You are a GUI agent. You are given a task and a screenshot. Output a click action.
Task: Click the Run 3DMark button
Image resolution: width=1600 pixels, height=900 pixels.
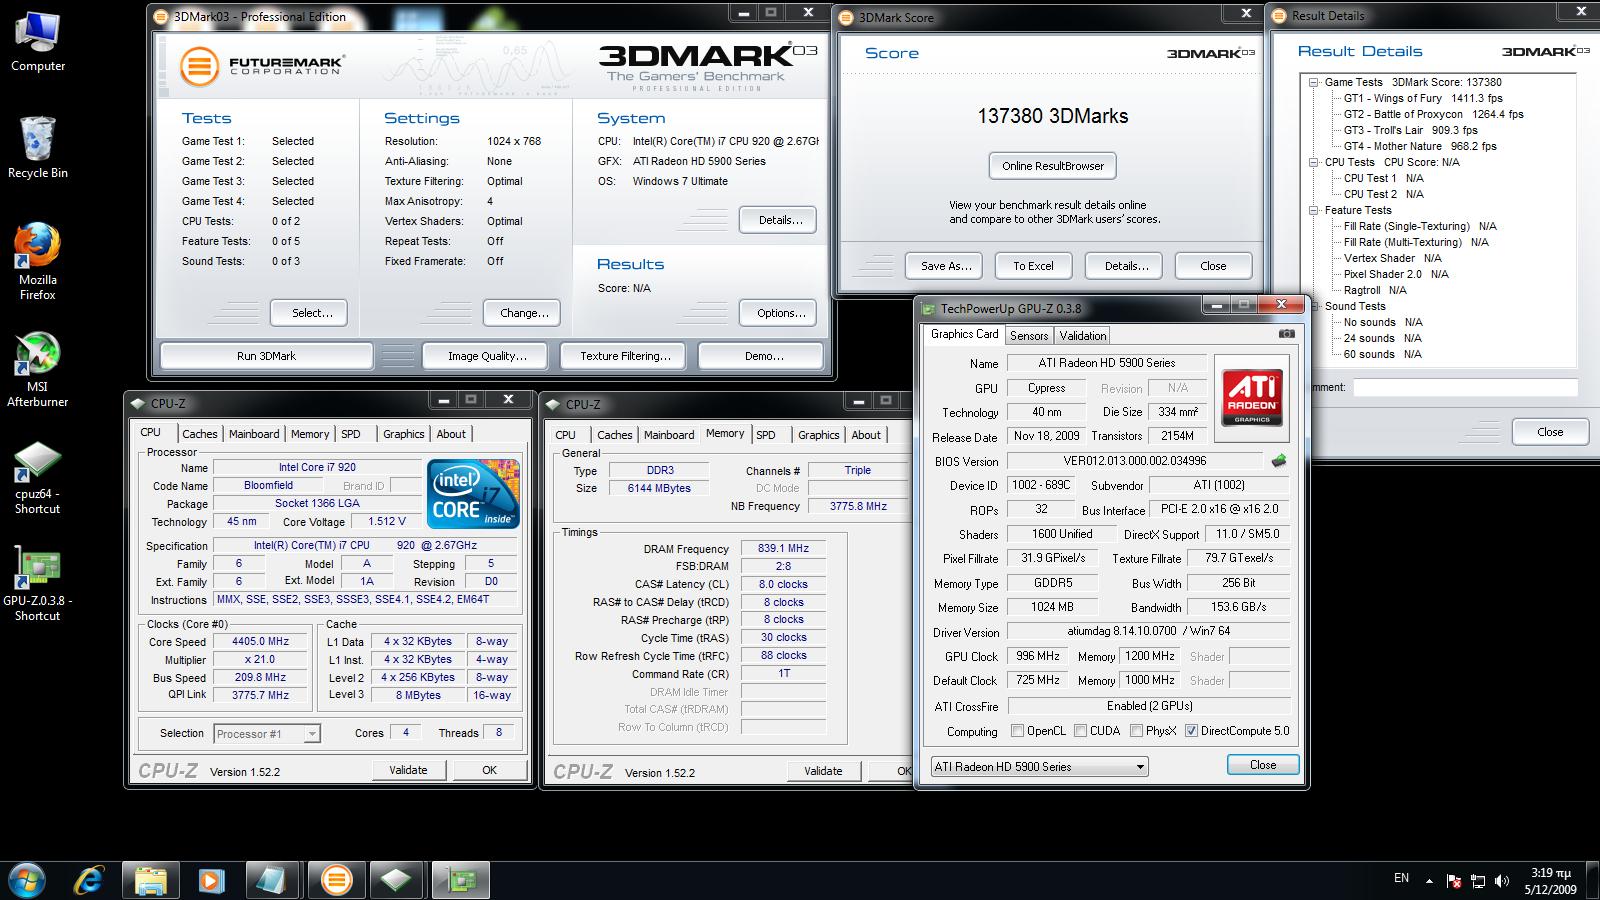tap(266, 356)
